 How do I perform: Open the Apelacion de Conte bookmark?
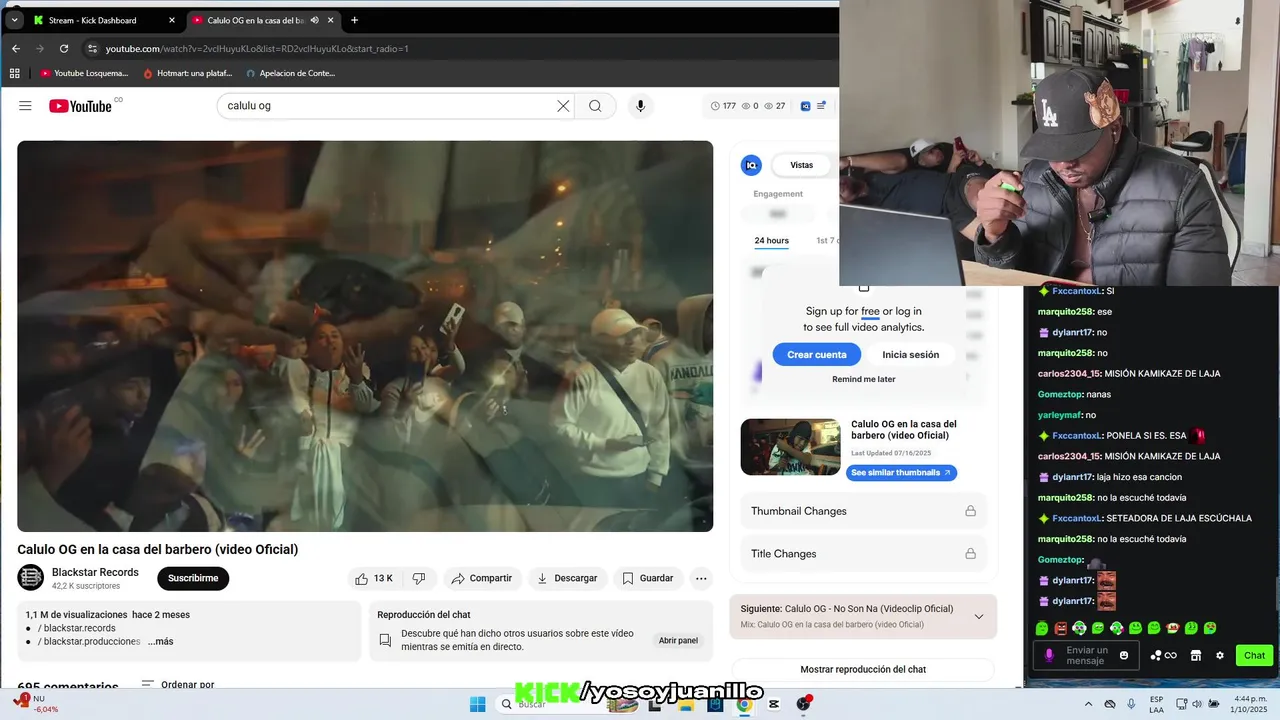290,73
